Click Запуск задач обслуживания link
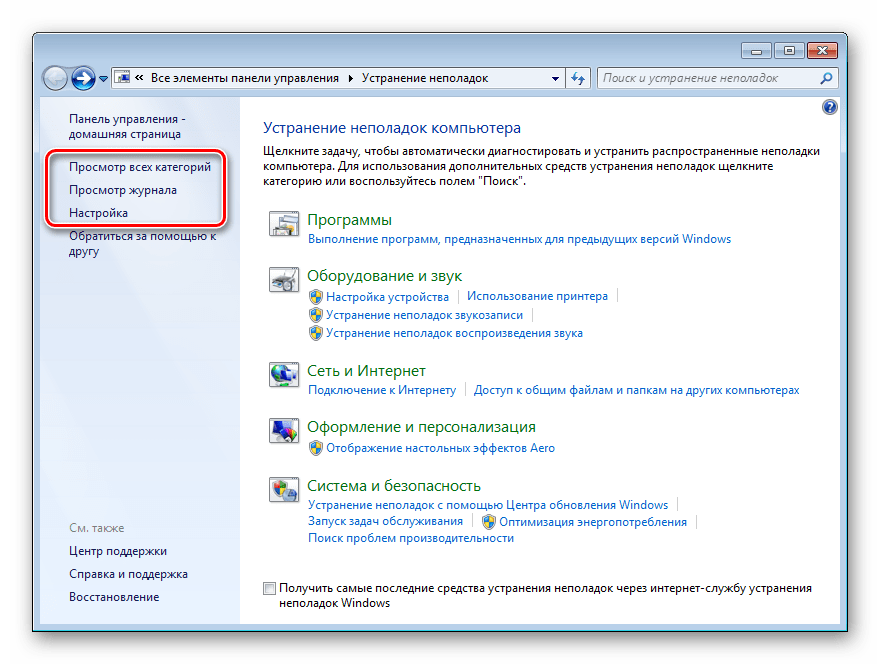This screenshot has width=880, height=664. [385, 521]
